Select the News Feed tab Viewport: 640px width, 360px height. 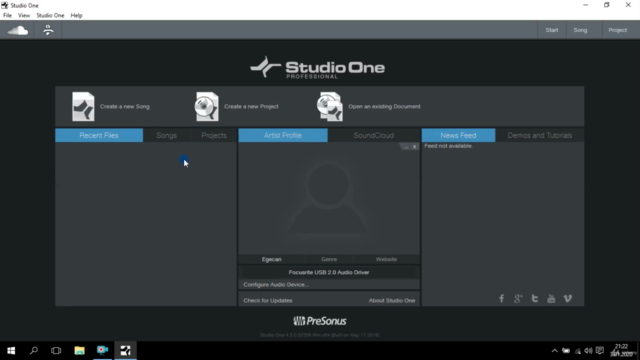(x=458, y=136)
